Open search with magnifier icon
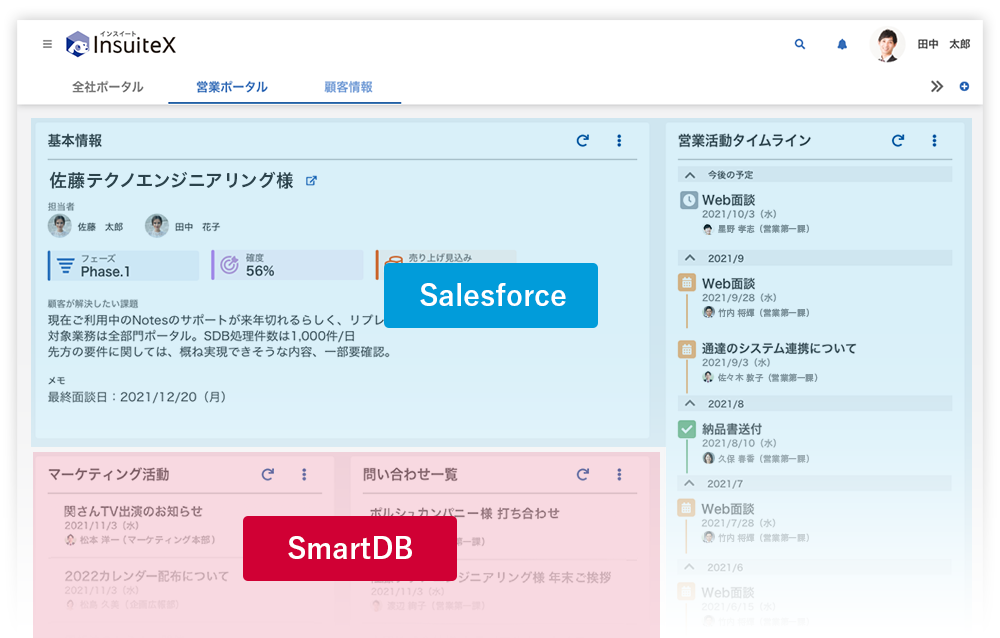The image size is (1000, 638). (x=800, y=44)
